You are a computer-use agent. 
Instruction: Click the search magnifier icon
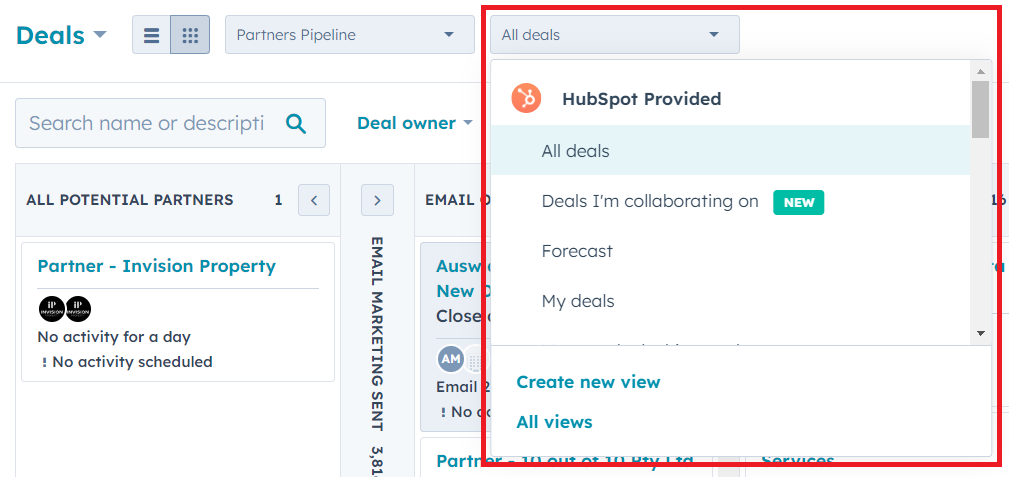[296, 123]
